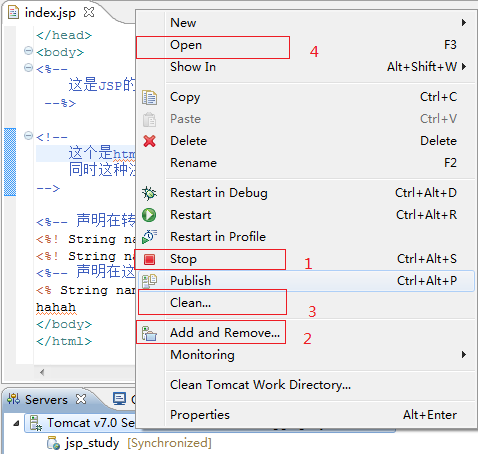478x455 pixels.
Task: Click the blue annotation marker in editor gutter
Action: coord(10,162)
